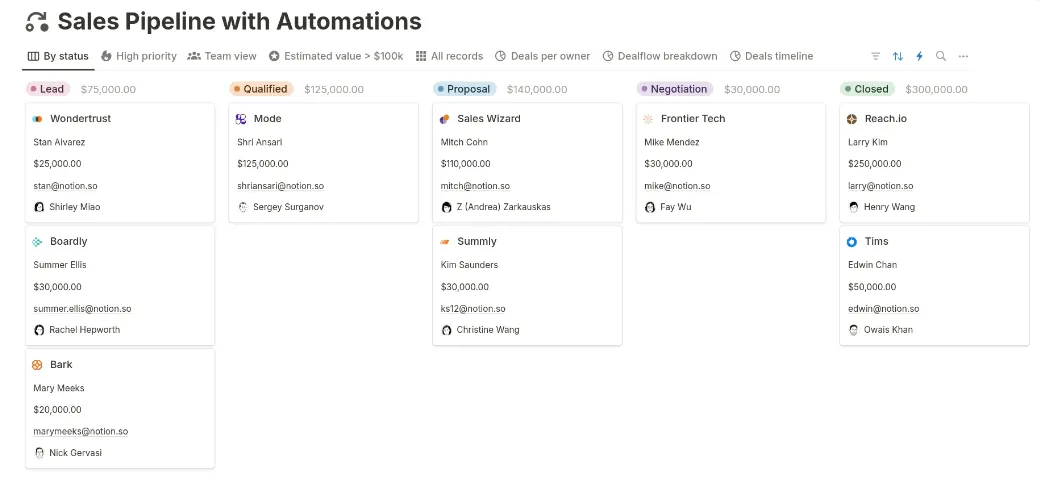
Task: Click the Closed status tag
Action: point(867,89)
